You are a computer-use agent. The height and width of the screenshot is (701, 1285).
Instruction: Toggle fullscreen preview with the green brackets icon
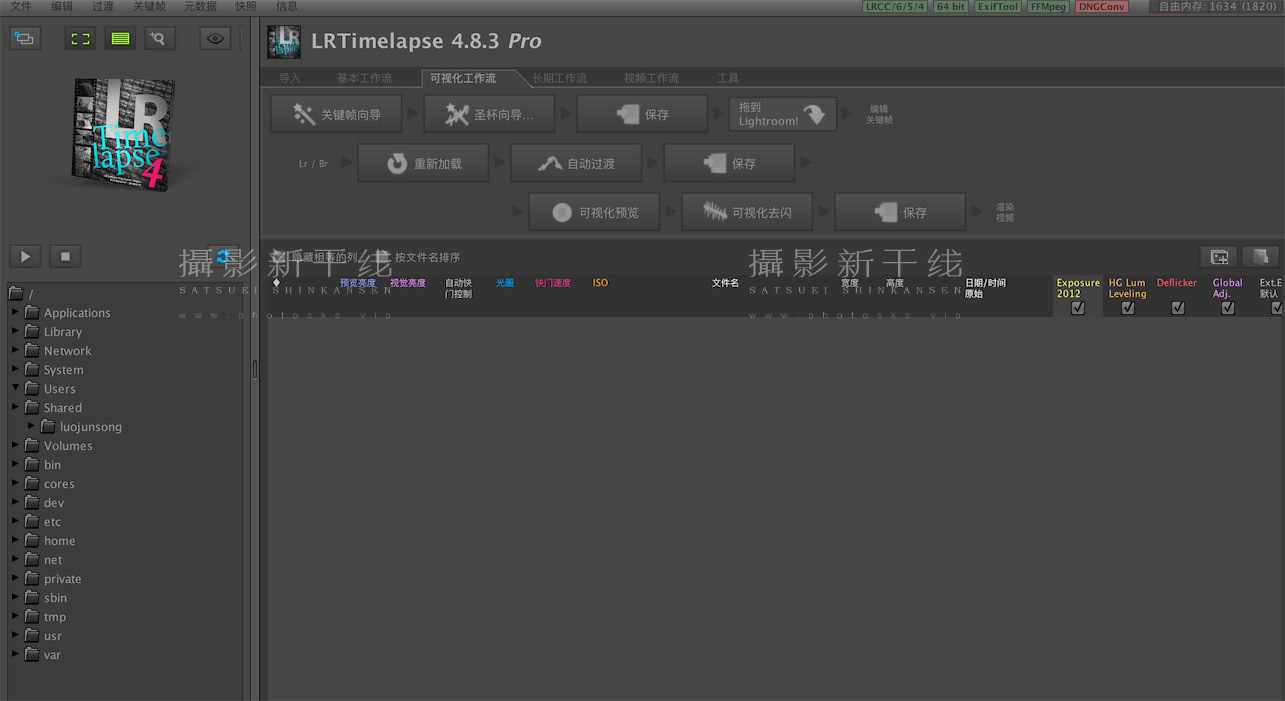click(x=81, y=39)
